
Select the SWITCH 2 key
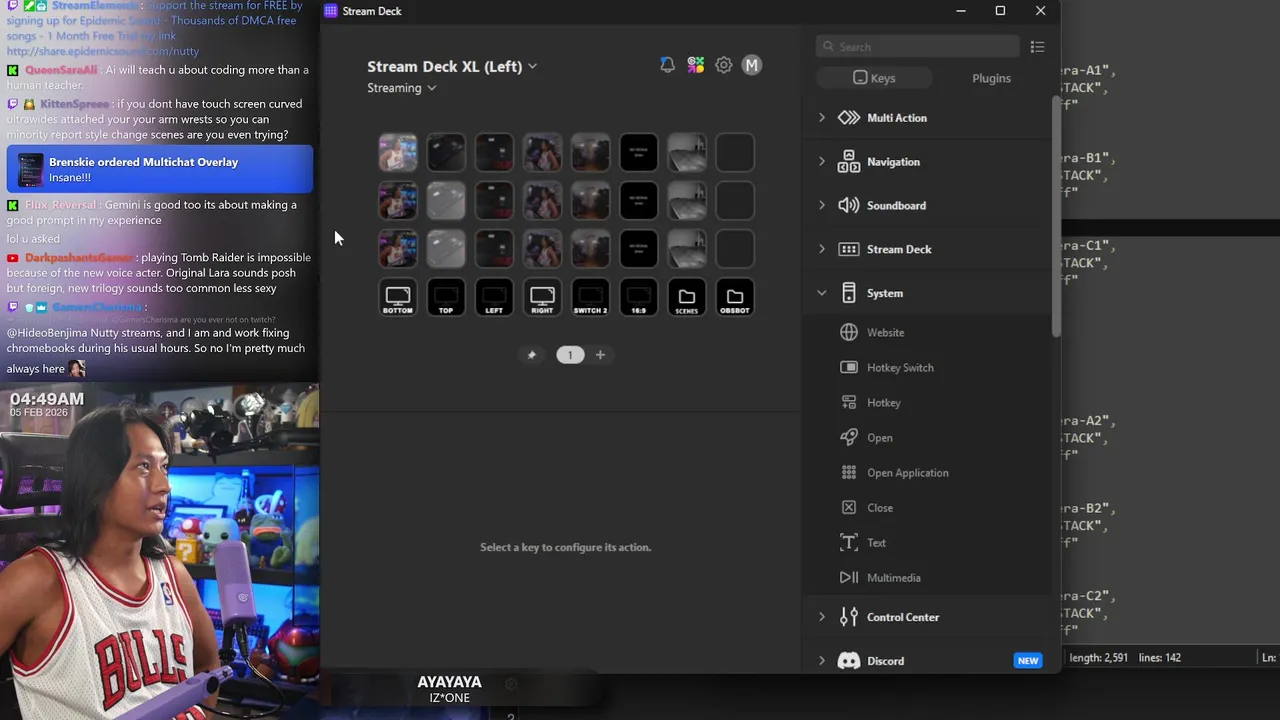coord(590,298)
